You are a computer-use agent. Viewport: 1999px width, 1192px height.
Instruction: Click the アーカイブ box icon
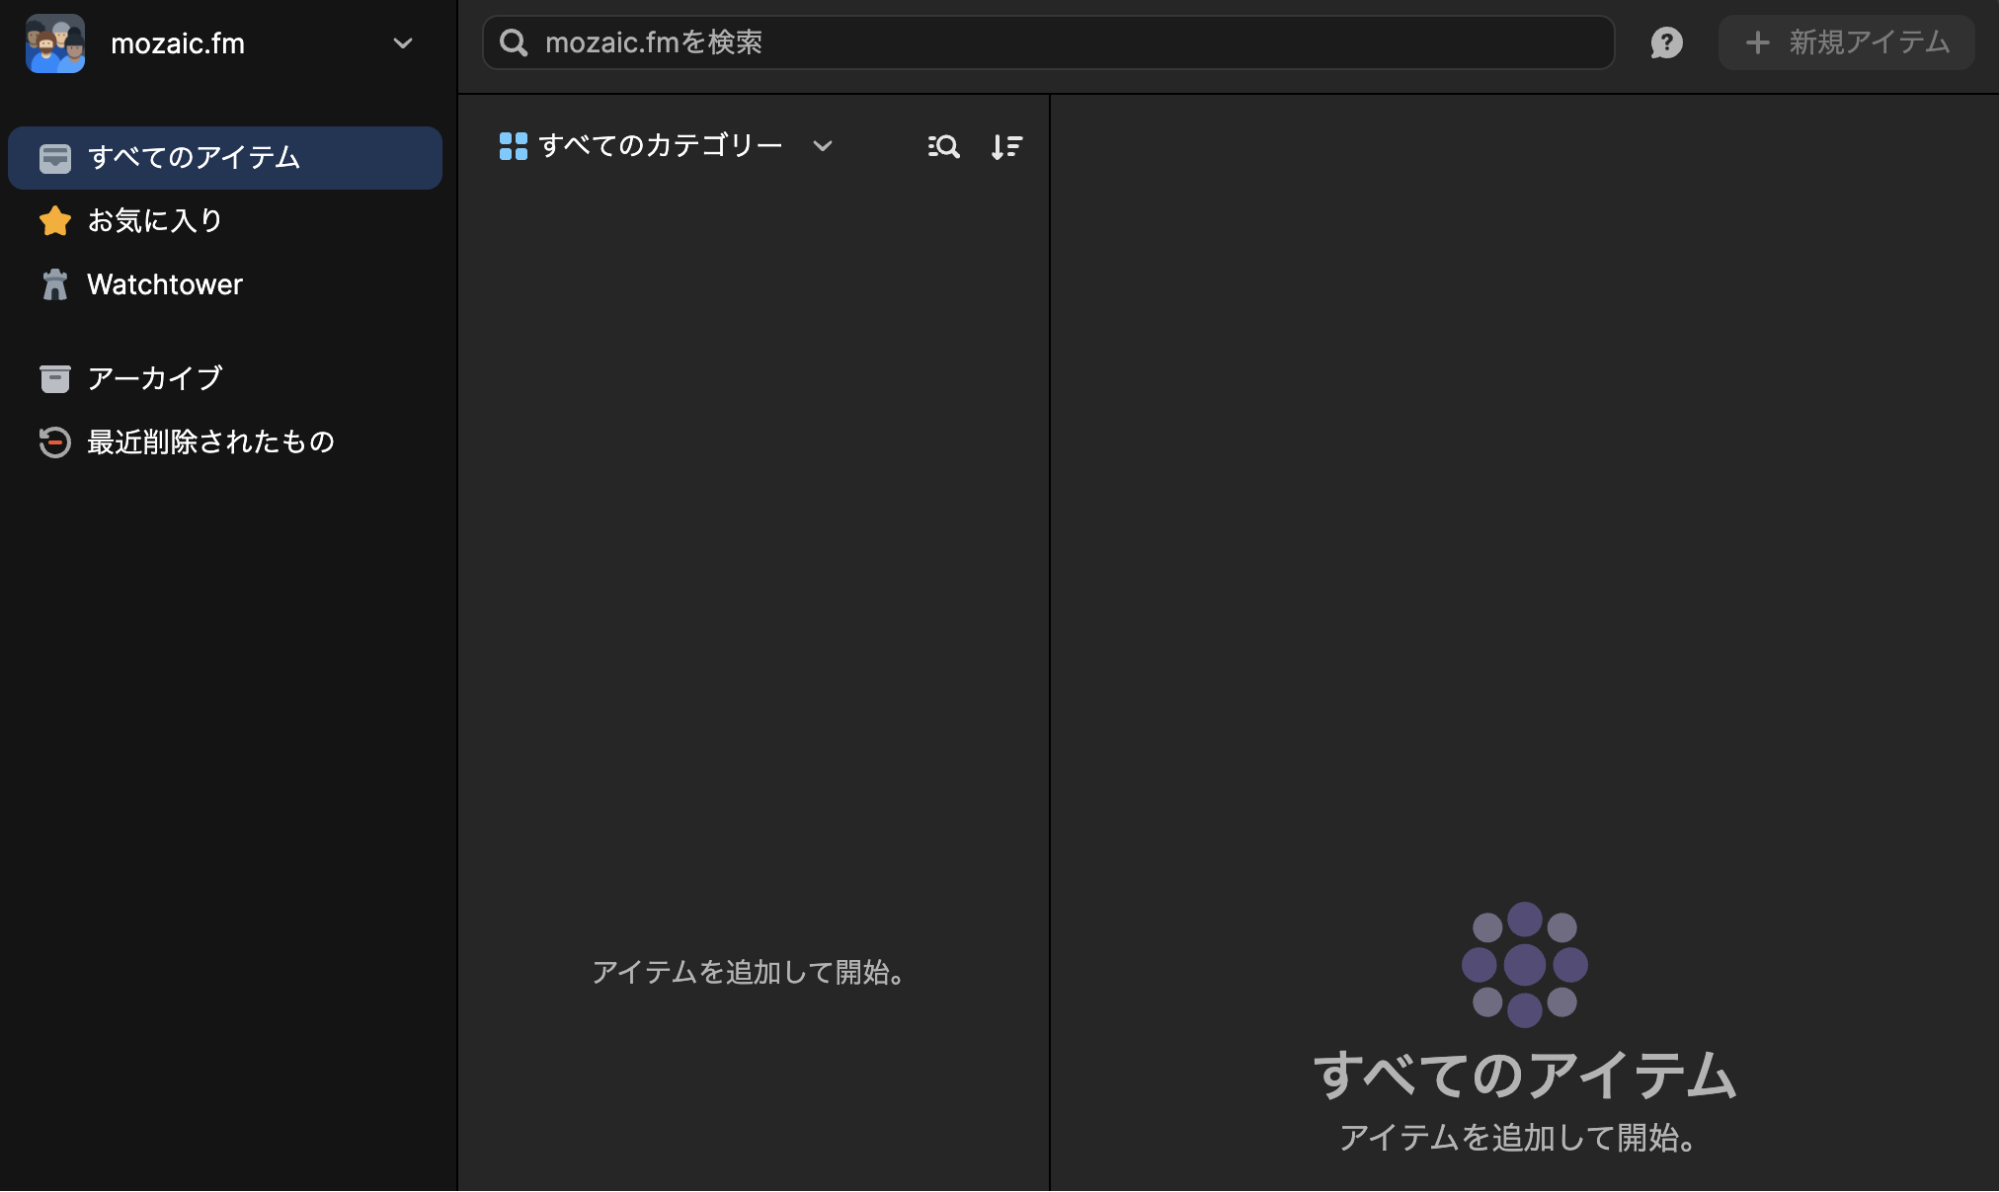point(55,377)
